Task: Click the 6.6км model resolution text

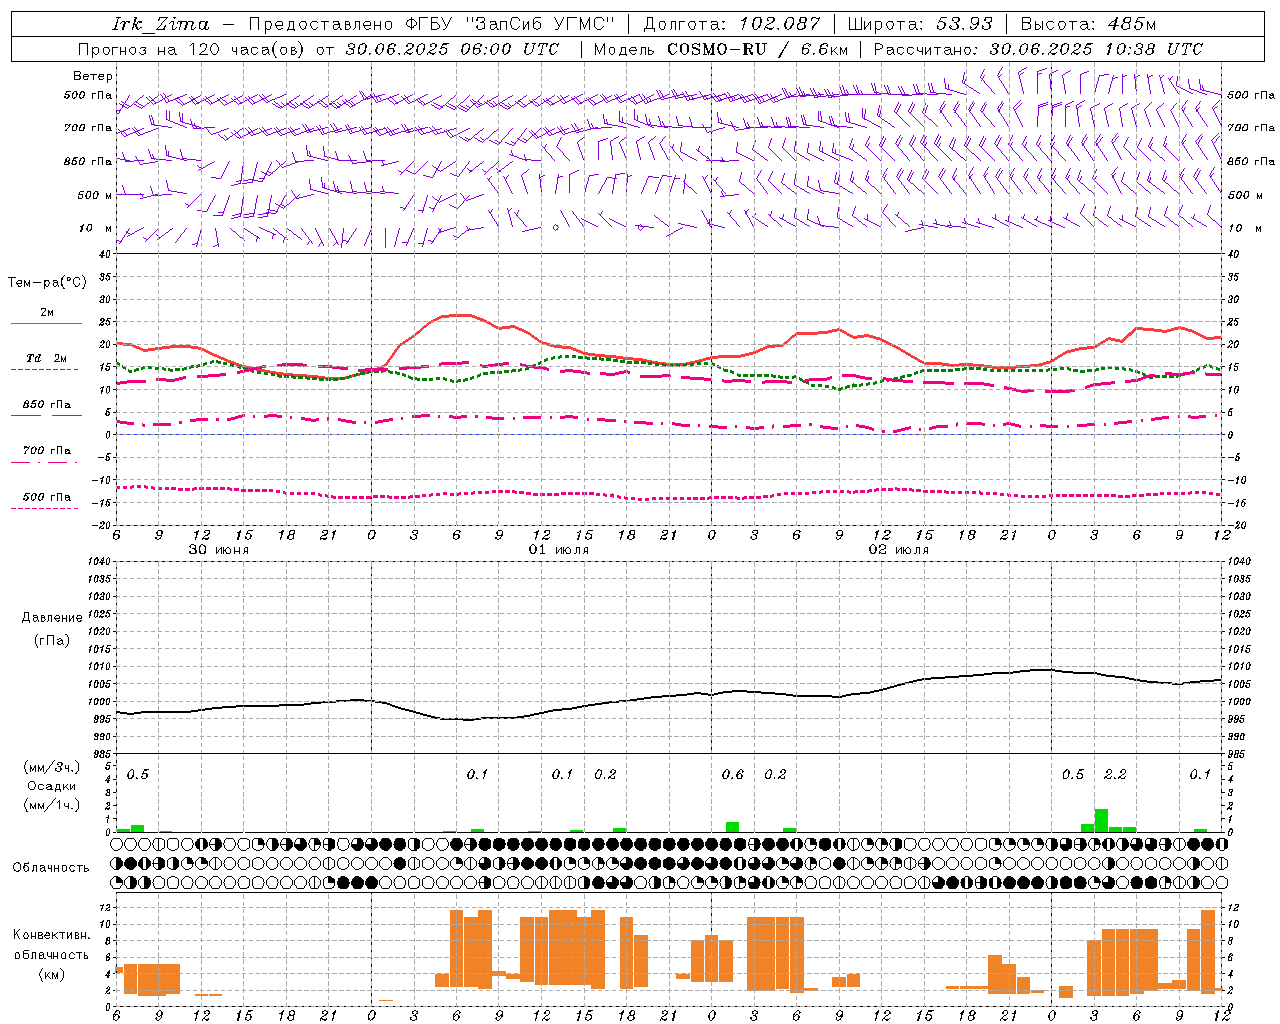Action: point(822,49)
